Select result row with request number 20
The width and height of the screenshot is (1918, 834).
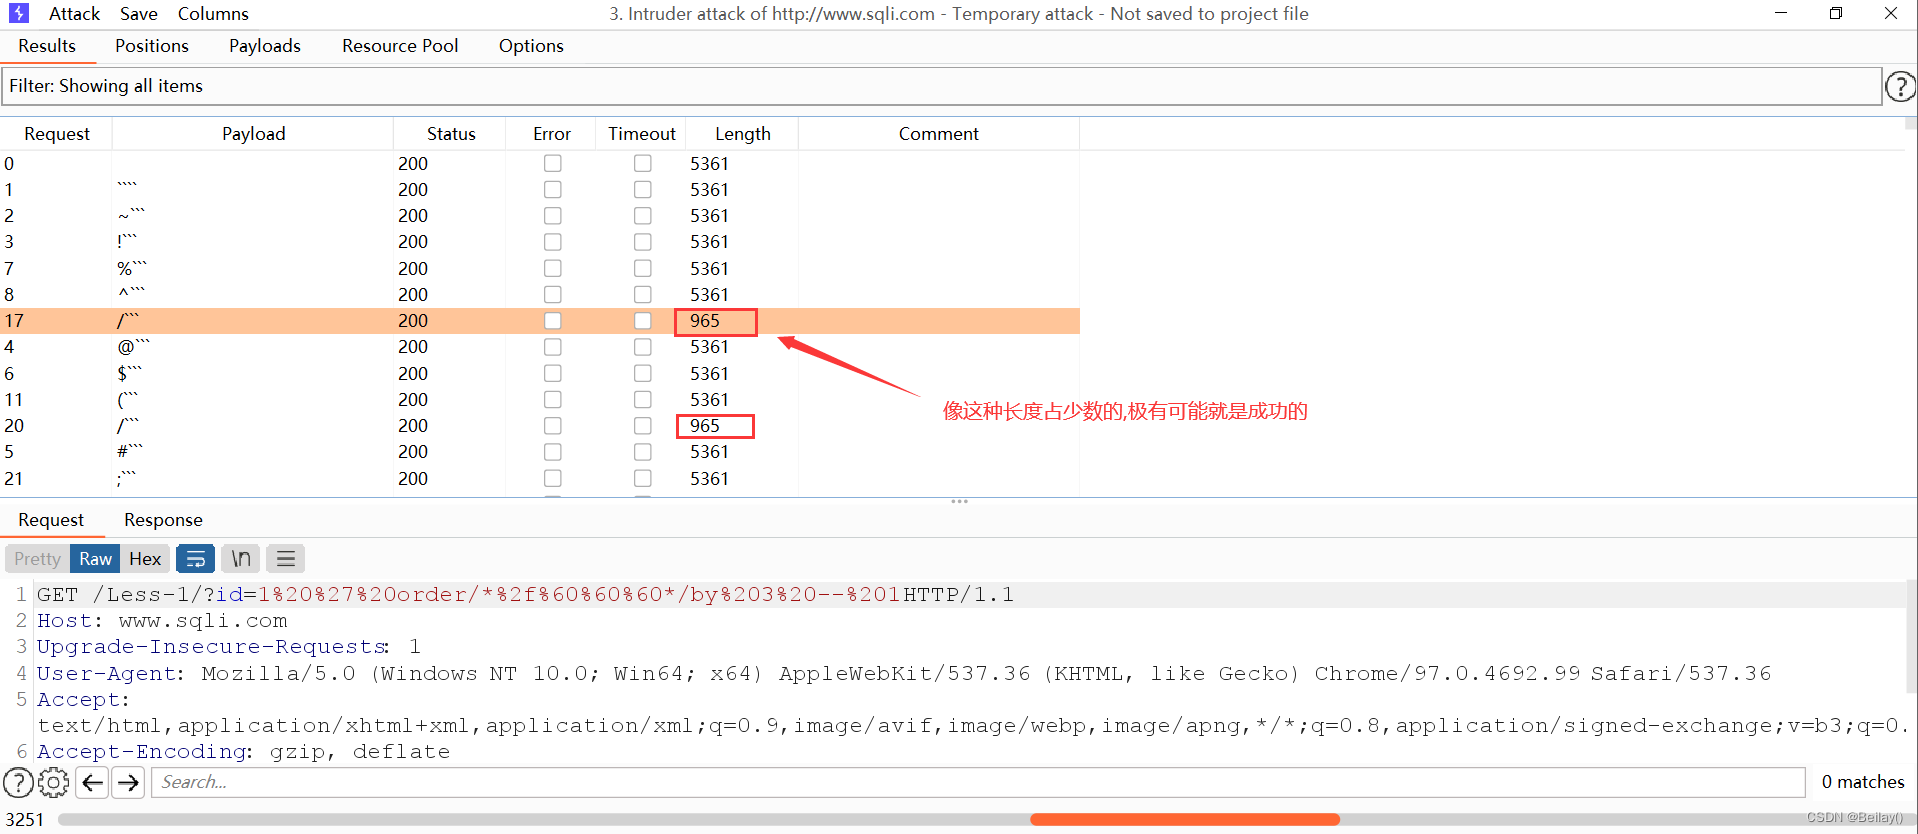click(x=540, y=426)
